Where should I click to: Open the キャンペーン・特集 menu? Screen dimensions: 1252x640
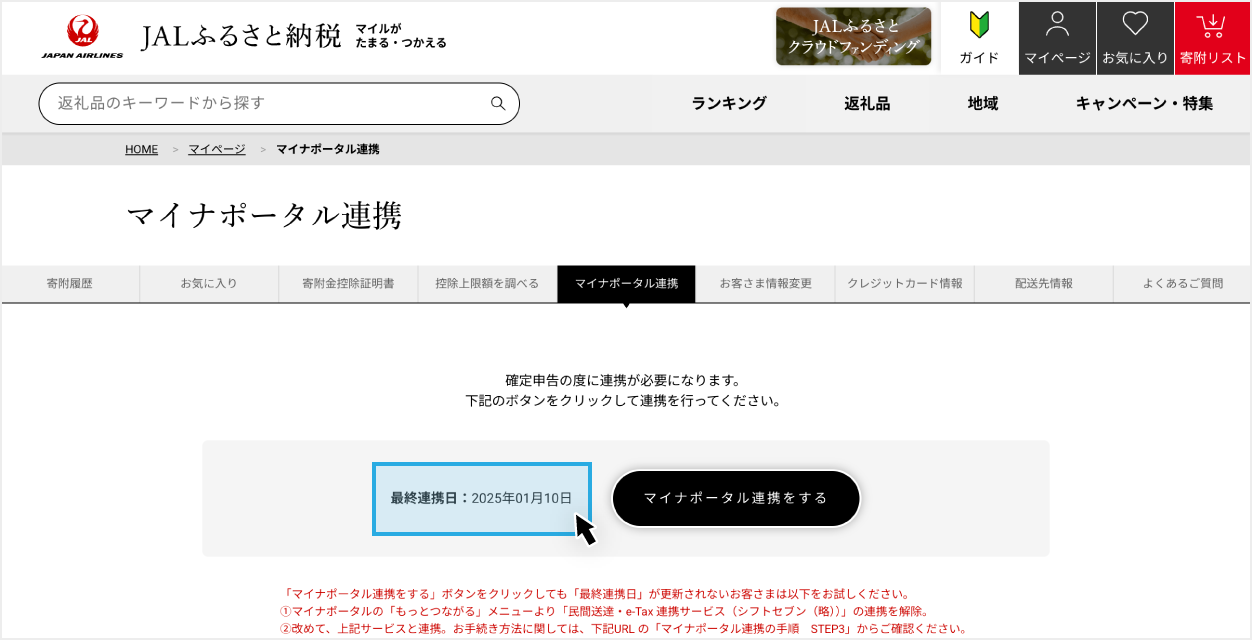coord(1144,103)
